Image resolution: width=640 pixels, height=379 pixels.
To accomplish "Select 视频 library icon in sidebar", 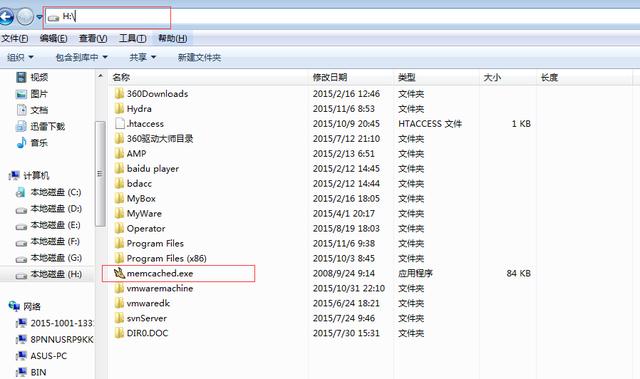I will point(21,77).
